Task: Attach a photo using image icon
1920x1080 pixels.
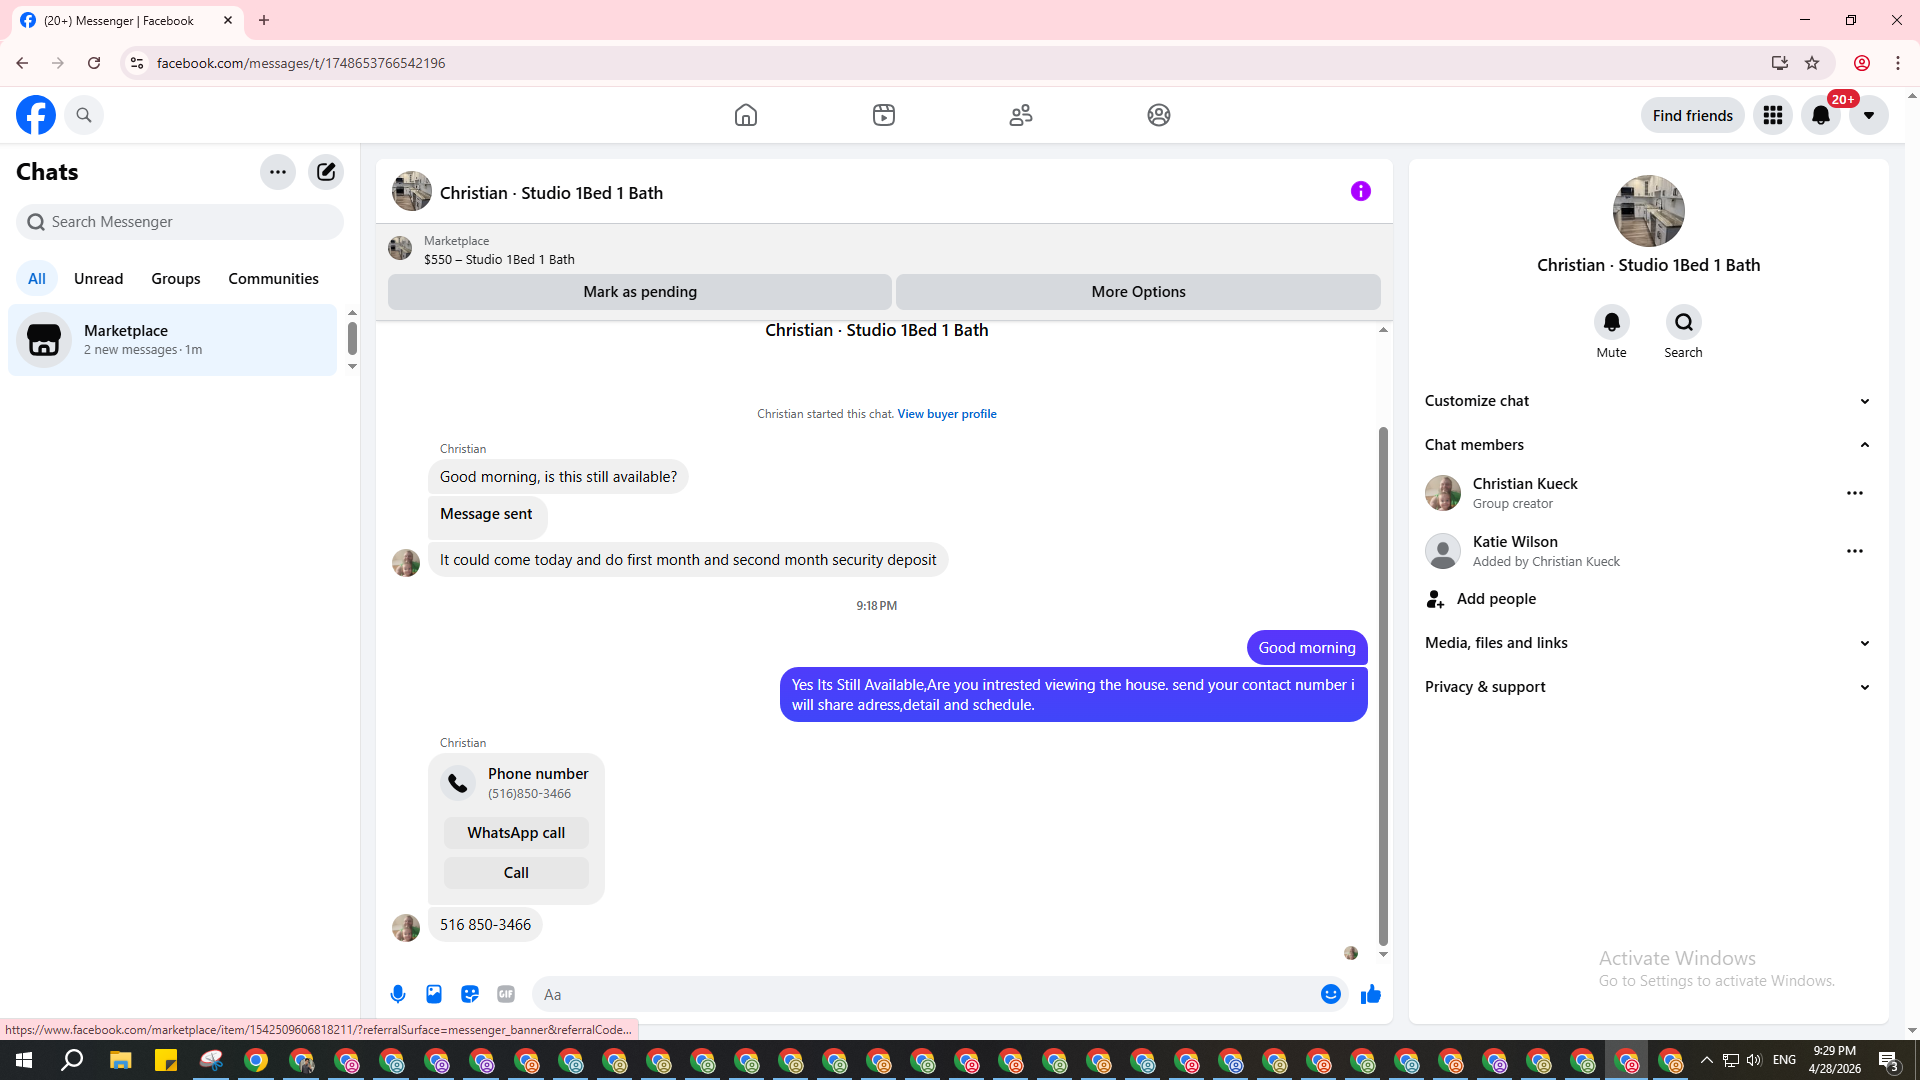Action: click(434, 994)
